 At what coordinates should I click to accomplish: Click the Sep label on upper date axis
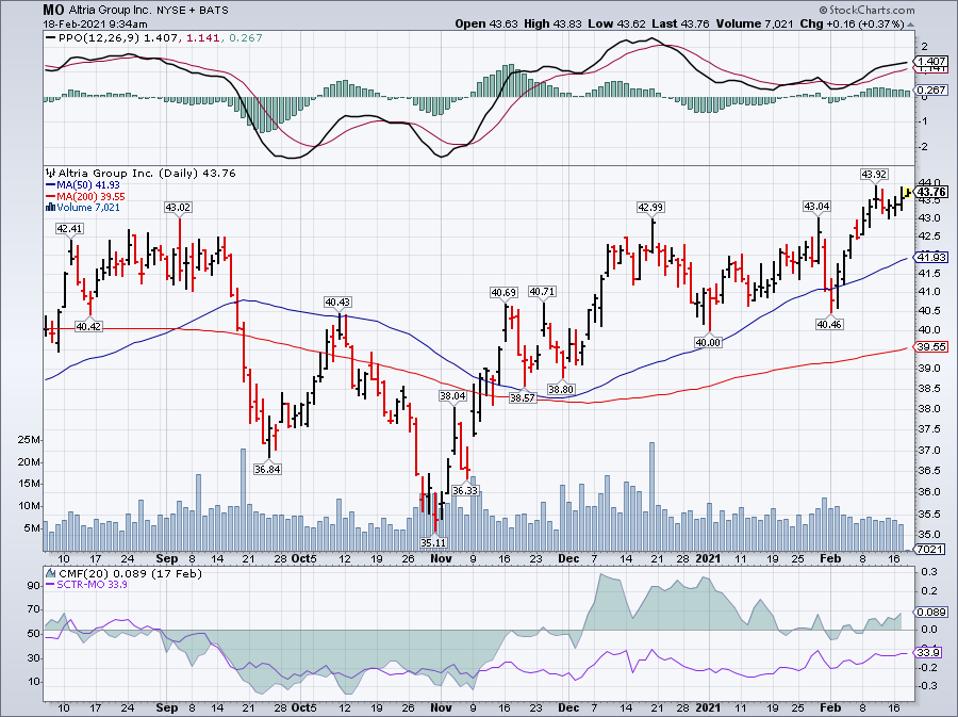pyautogui.click(x=167, y=558)
